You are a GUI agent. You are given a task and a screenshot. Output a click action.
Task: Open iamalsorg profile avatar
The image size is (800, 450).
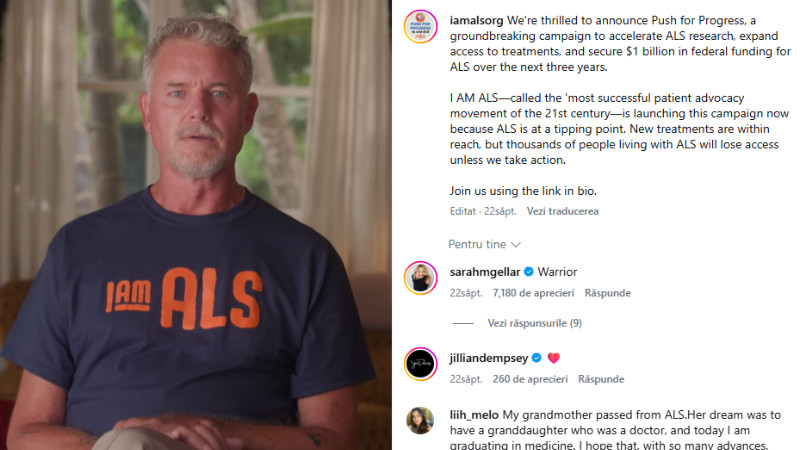pyautogui.click(x=420, y=27)
